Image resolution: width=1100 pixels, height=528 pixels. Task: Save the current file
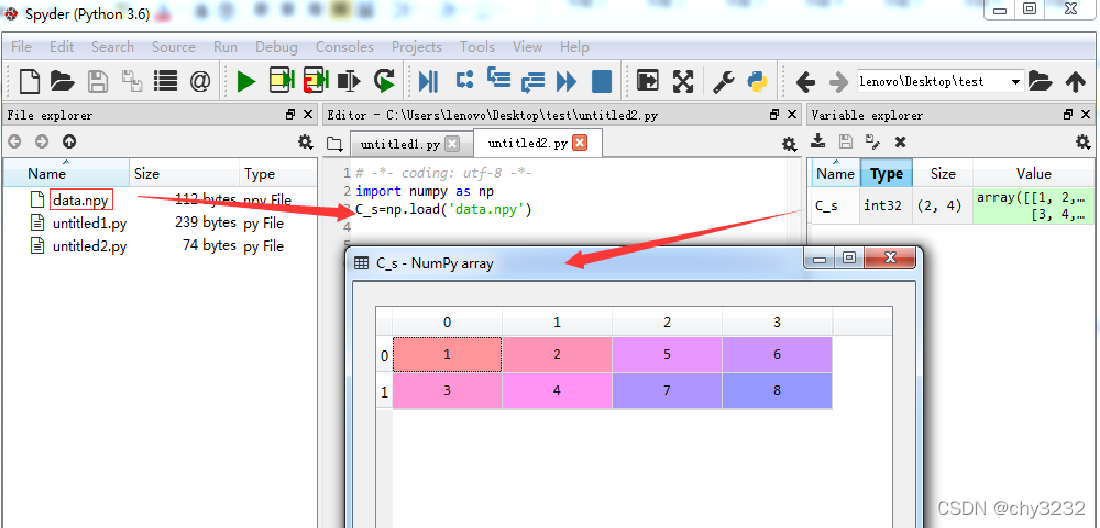coord(98,81)
